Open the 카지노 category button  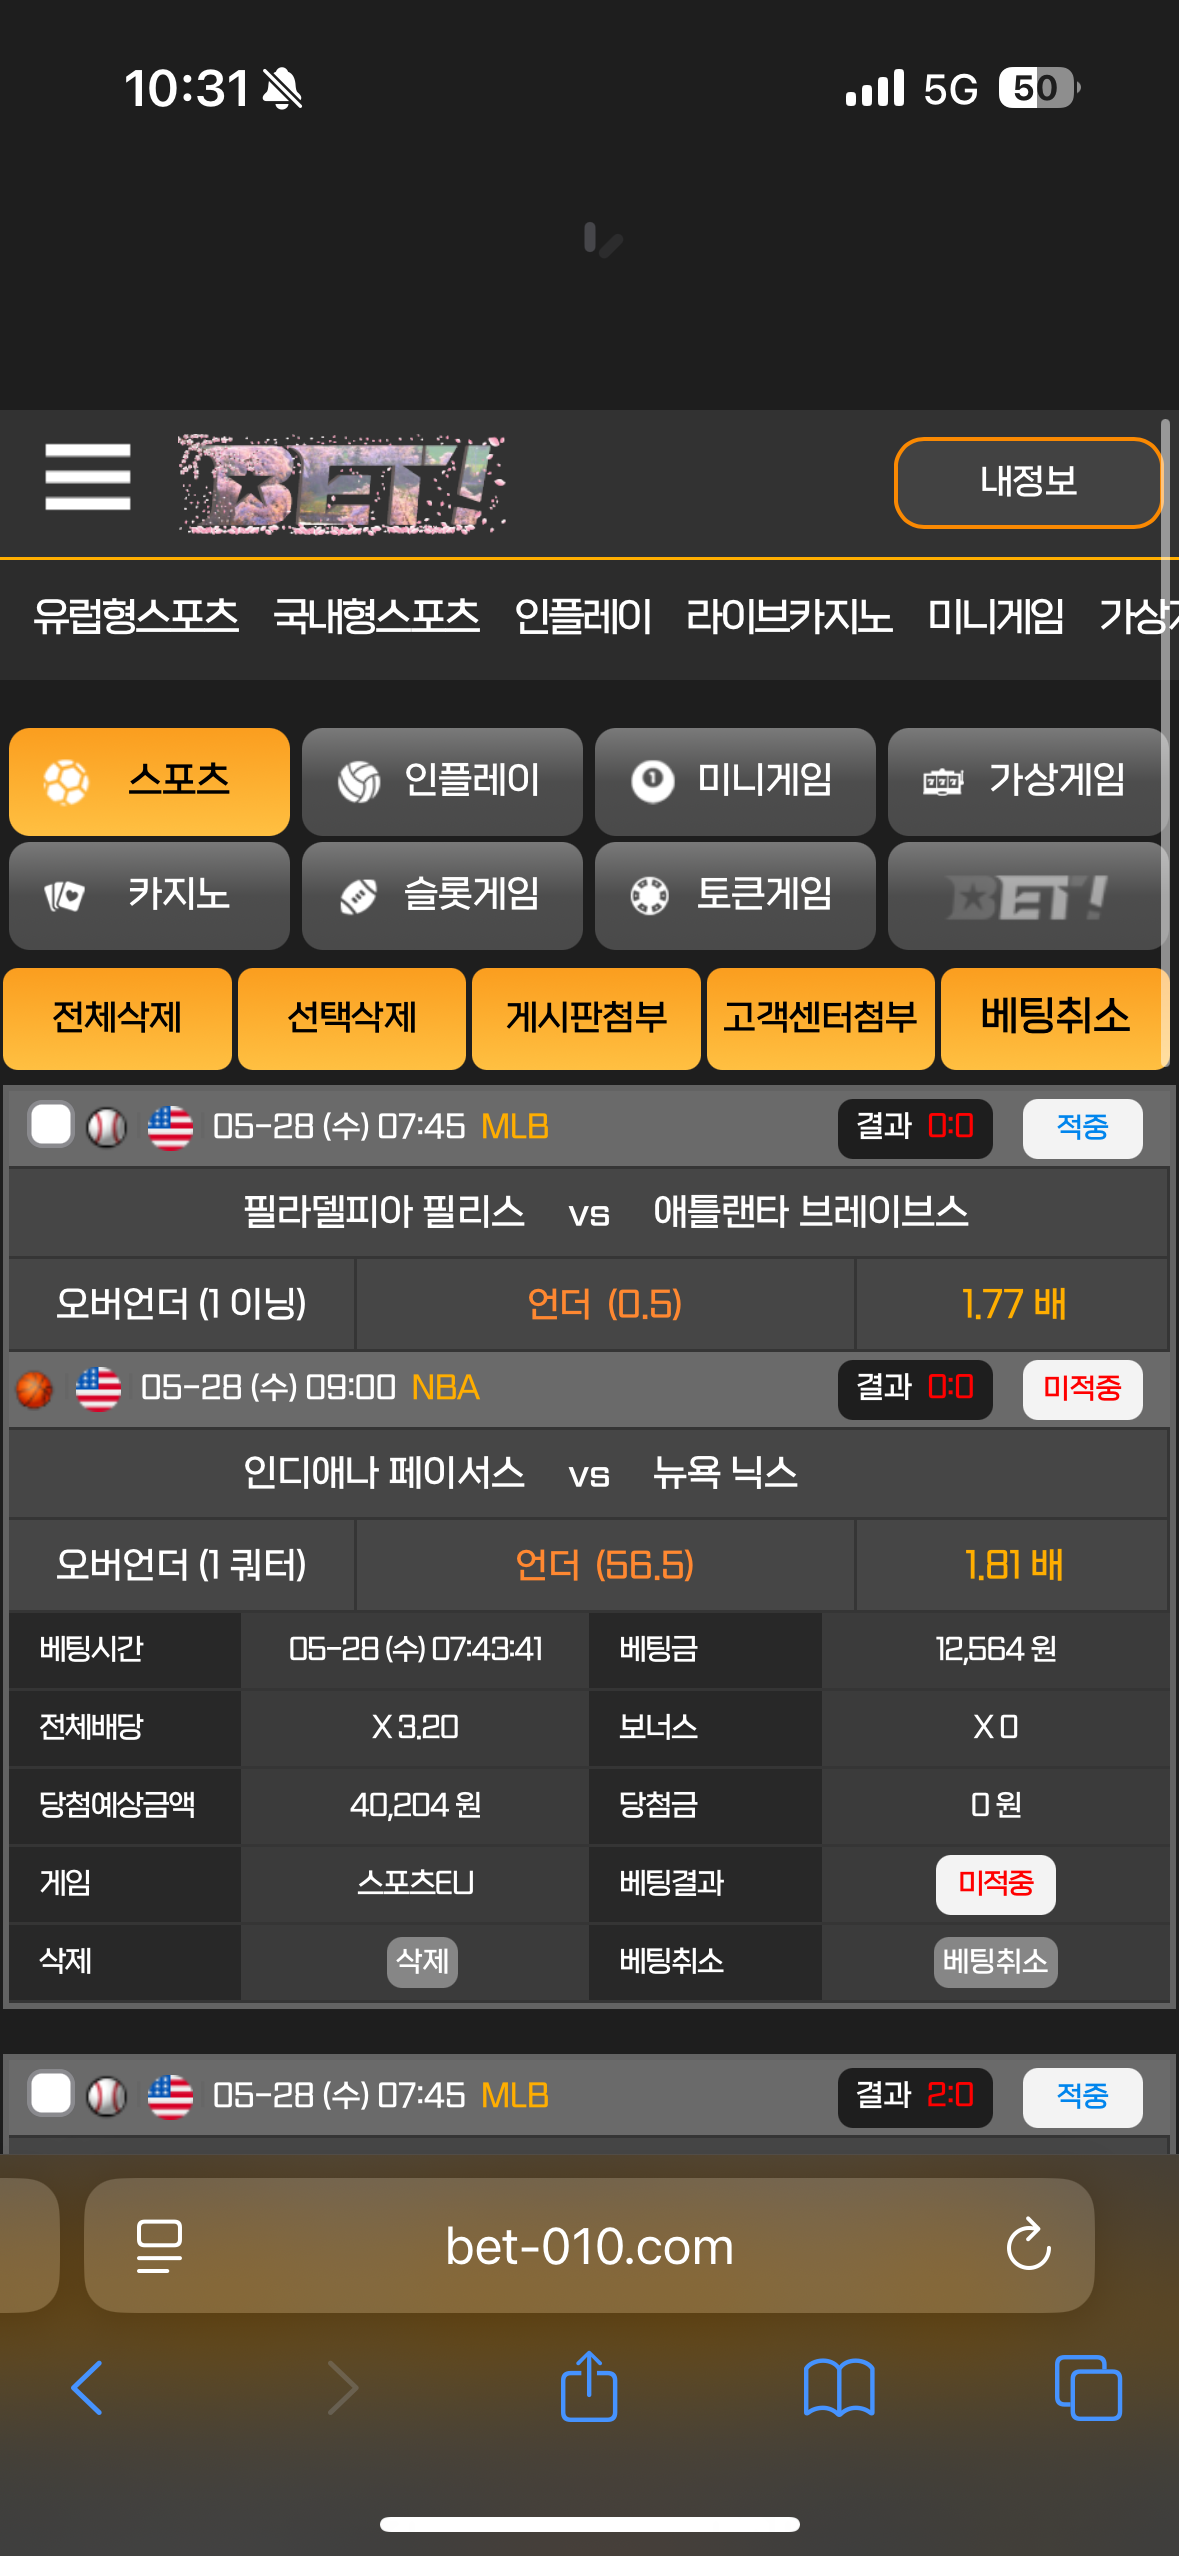click(x=149, y=895)
